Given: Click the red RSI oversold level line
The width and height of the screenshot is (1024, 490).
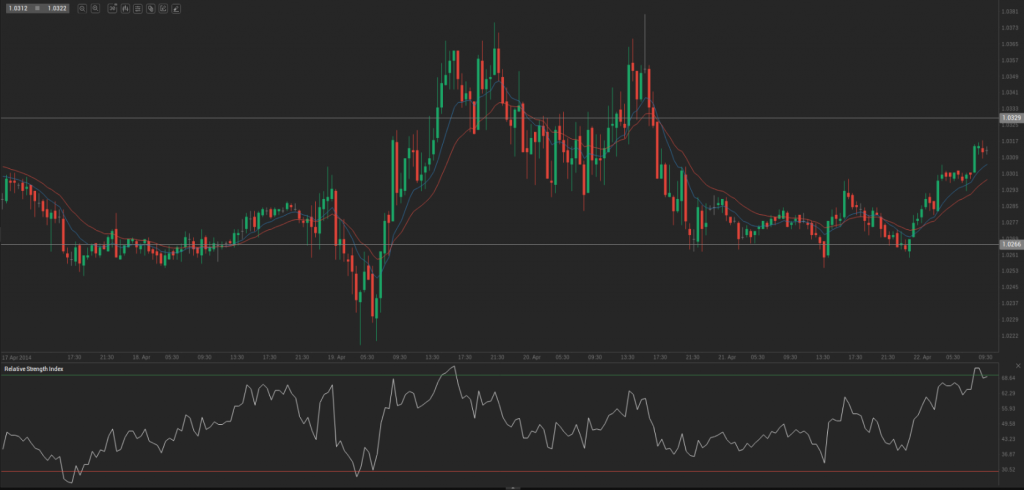Looking at the screenshot, I should 500,471.
